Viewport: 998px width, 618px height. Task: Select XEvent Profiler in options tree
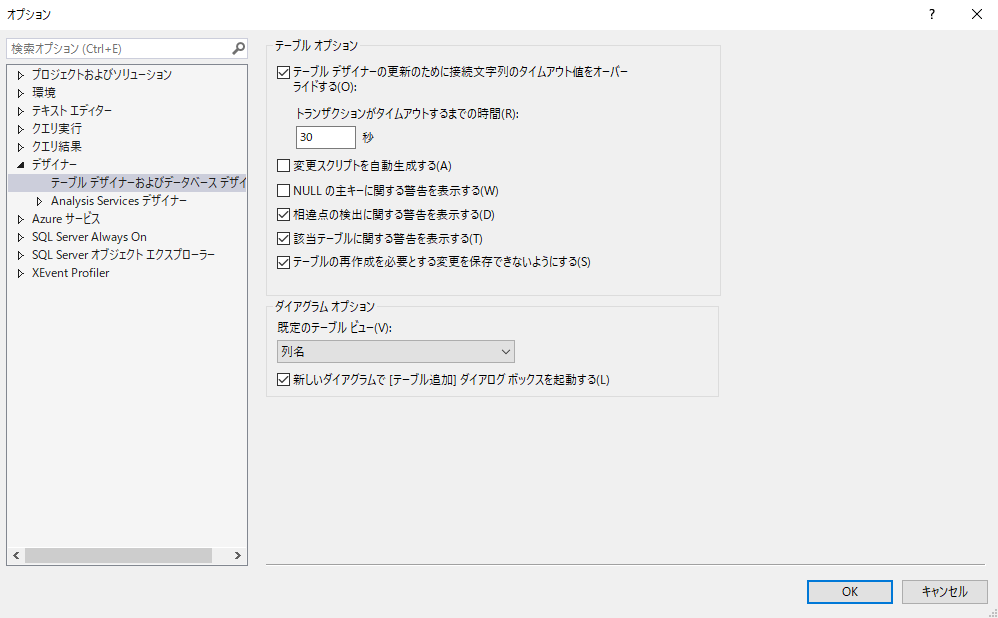coord(70,273)
